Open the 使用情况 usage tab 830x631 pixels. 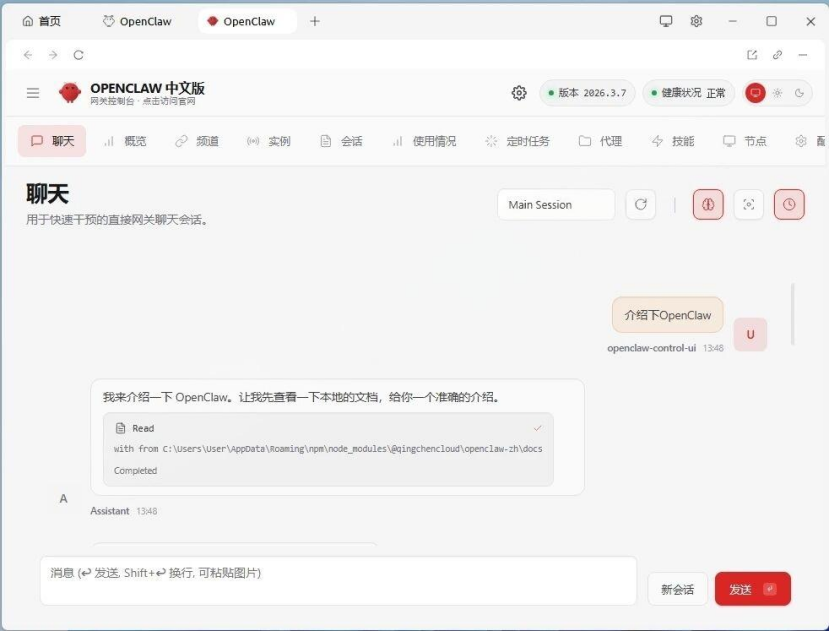[x=424, y=141]
